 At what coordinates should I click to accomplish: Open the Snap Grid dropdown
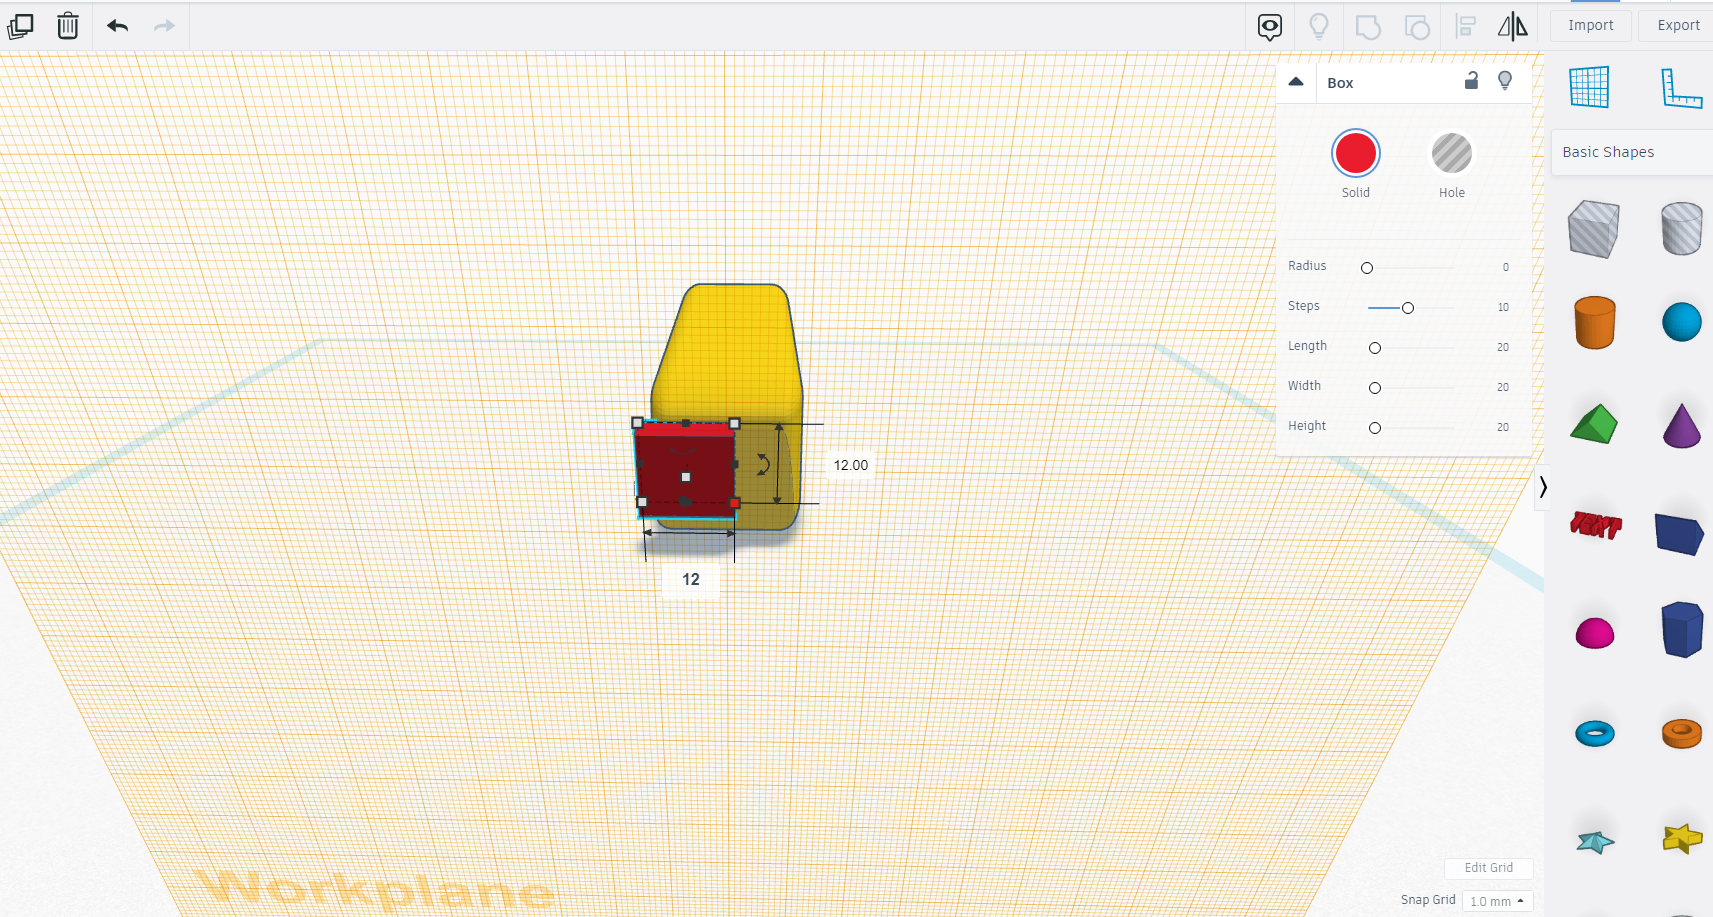pyautogui.click(x=1497, y=901)
